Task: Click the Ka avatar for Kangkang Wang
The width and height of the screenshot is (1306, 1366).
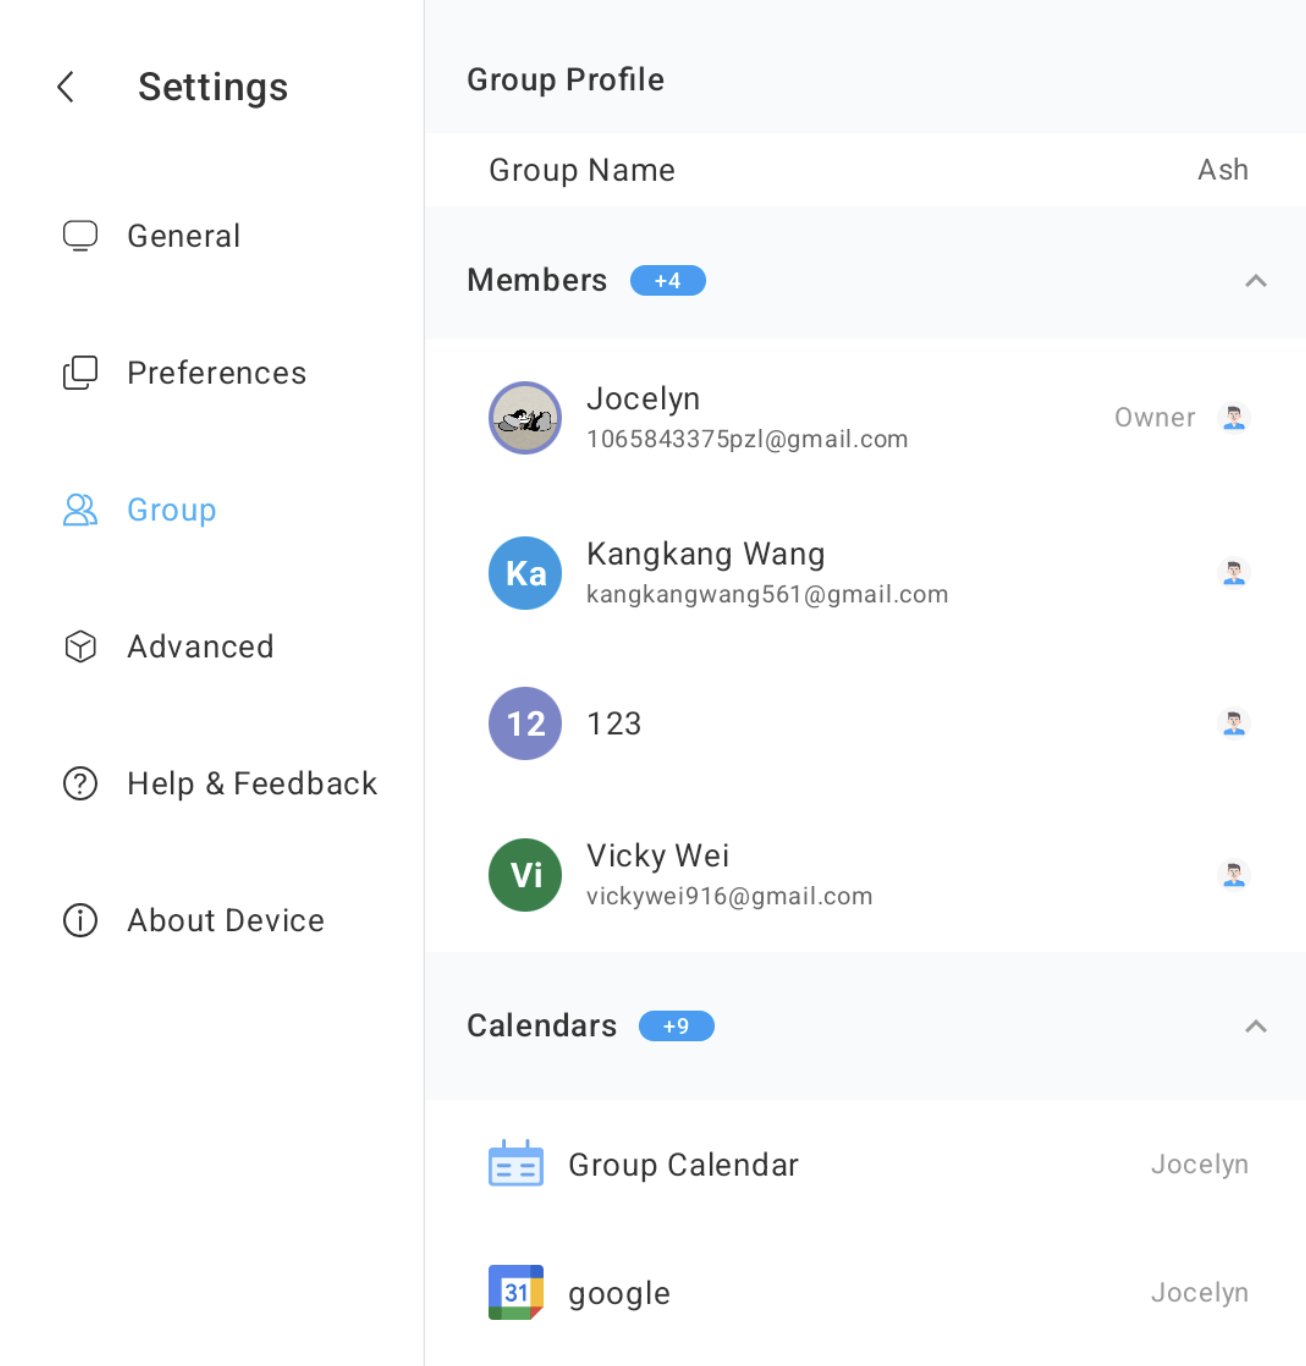Action: [x=525, y=573]
